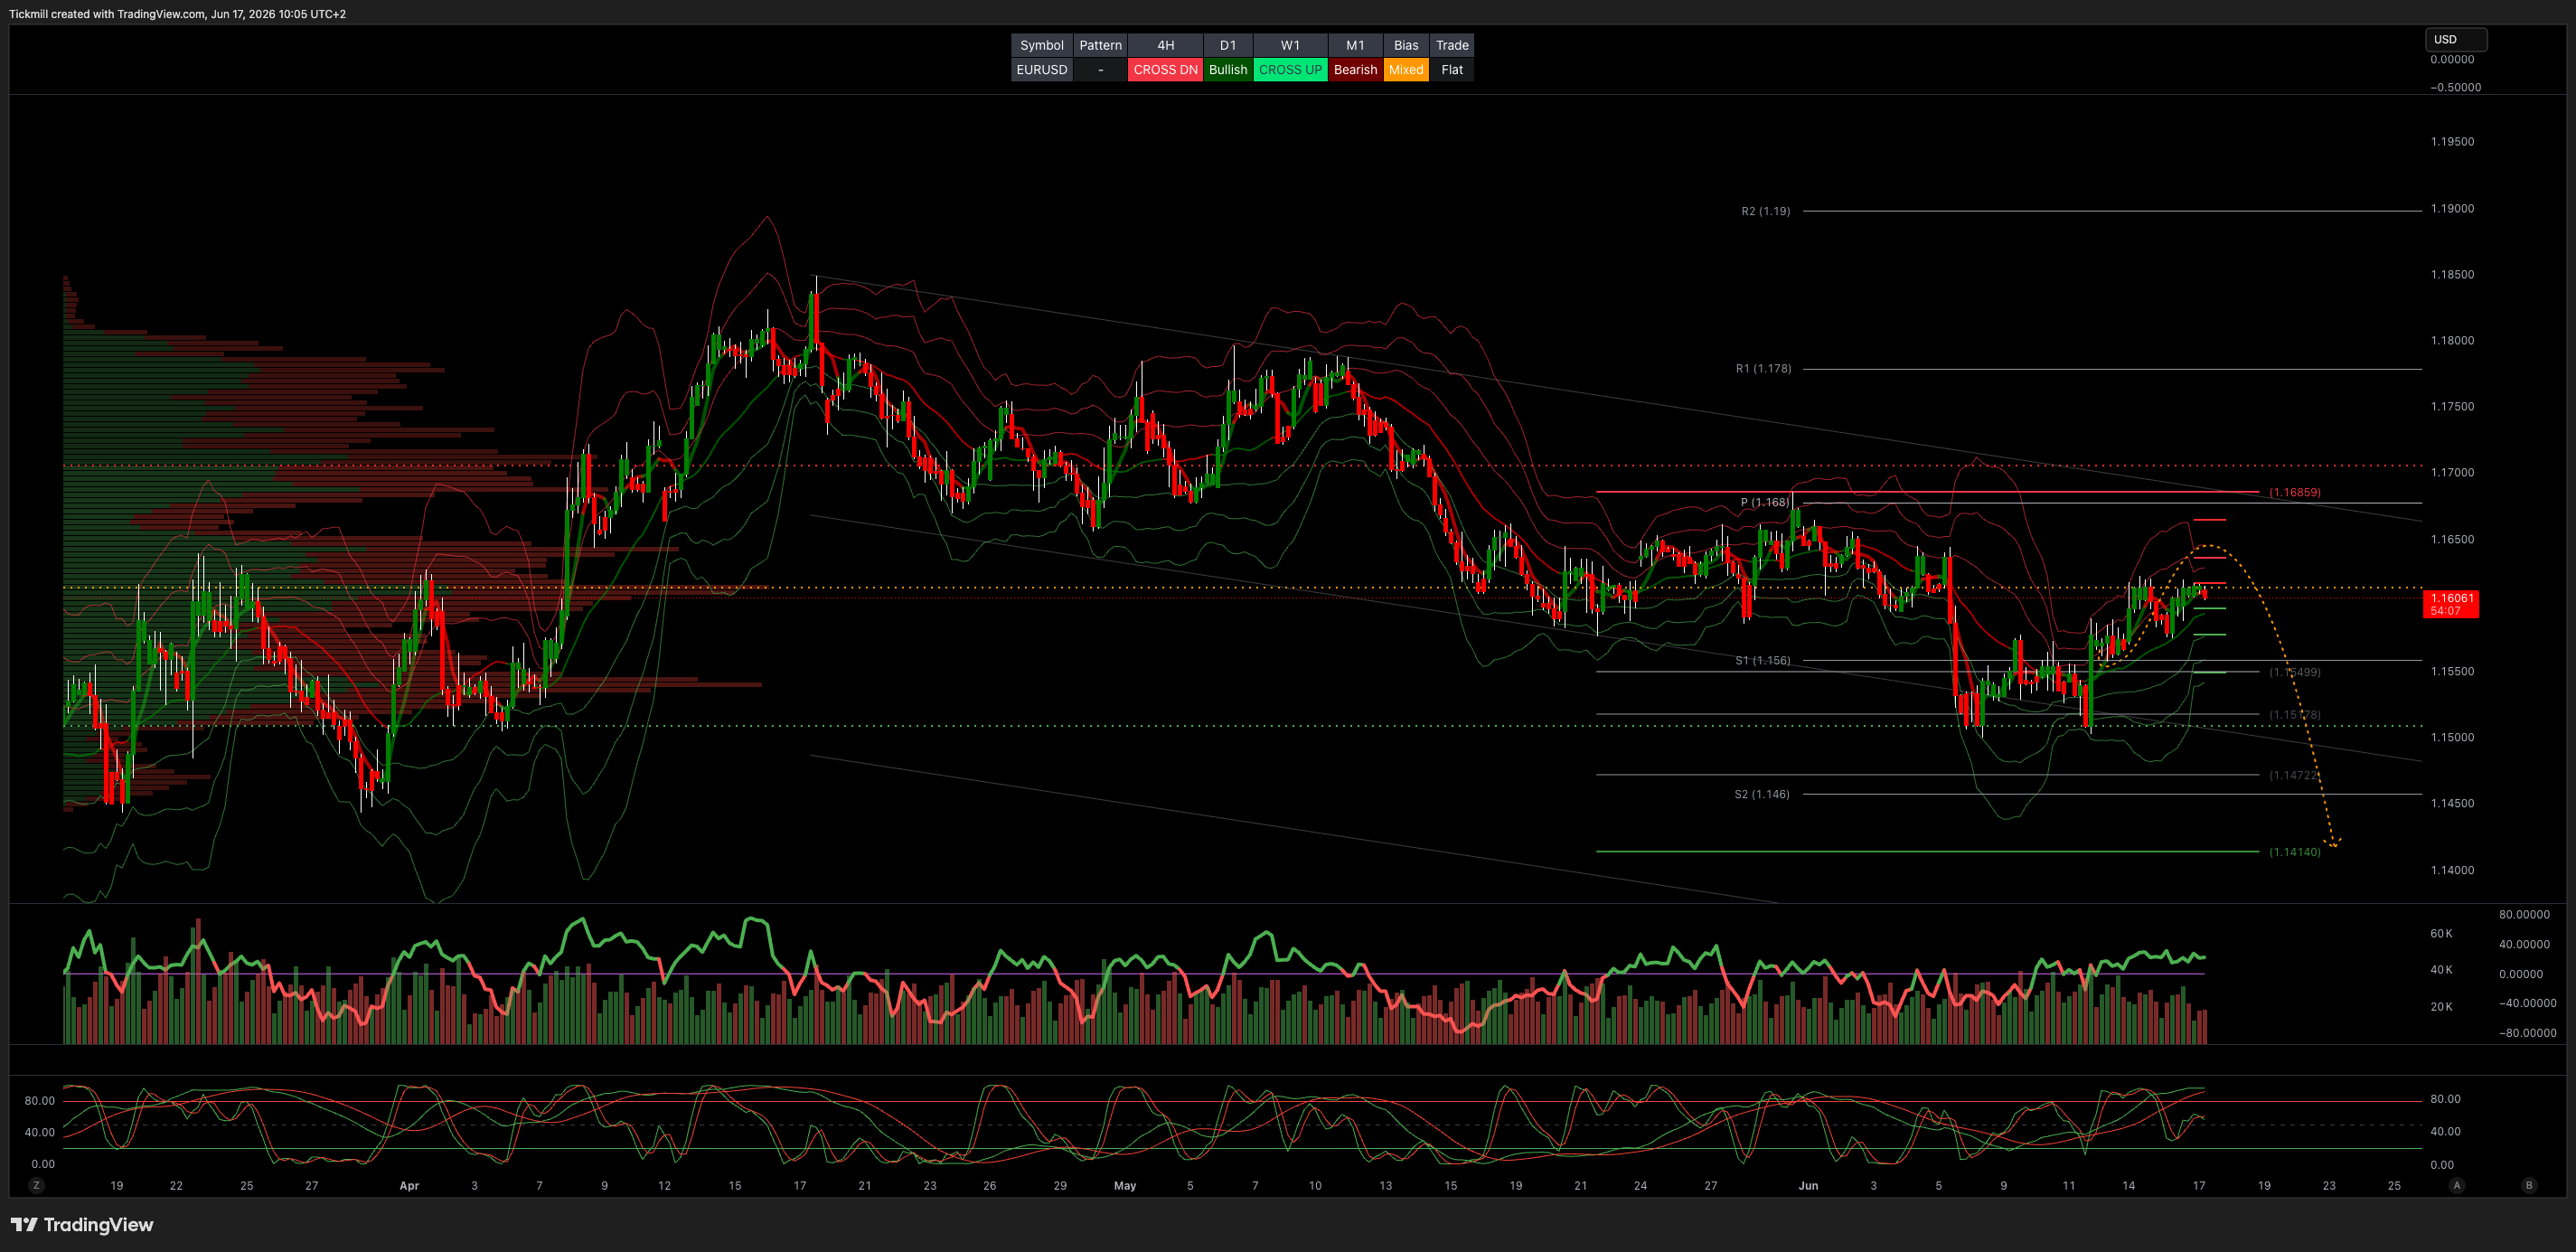Click the red (1.16859) level label
The image size is (2576, 1252).
coord(2294,492)
